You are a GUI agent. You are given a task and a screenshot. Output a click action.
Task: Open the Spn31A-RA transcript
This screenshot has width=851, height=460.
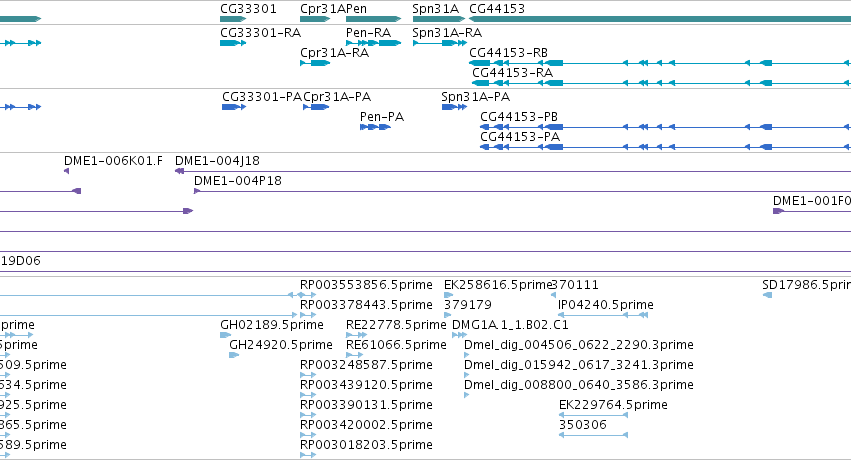pyautogui.click(x=447, y=33)
